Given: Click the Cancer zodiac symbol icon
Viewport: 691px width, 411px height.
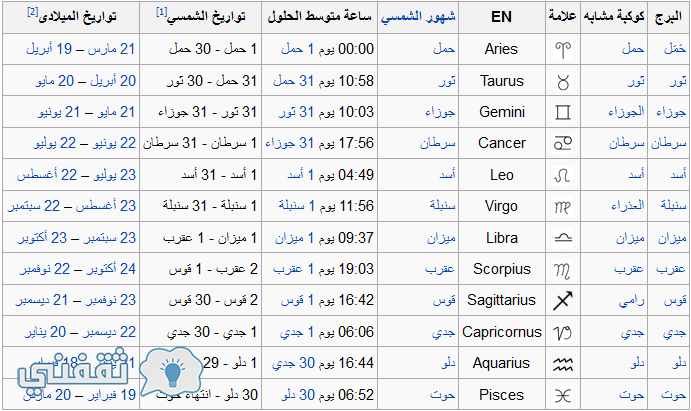Looking at the screenshot, I should click(x=563, y=143).
